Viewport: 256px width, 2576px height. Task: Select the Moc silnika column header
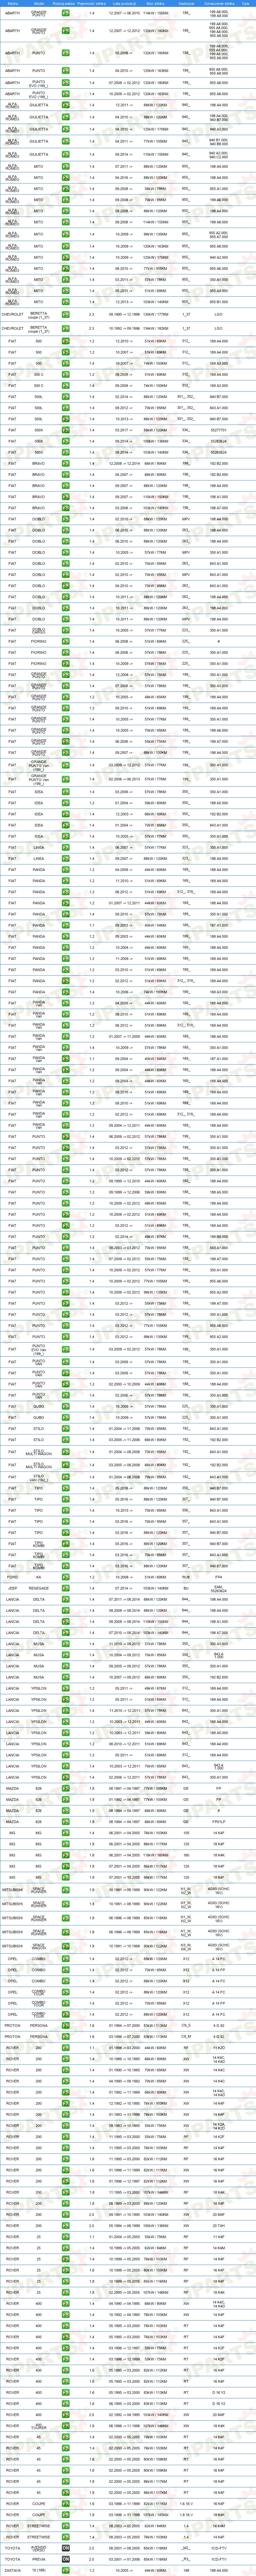156,3
